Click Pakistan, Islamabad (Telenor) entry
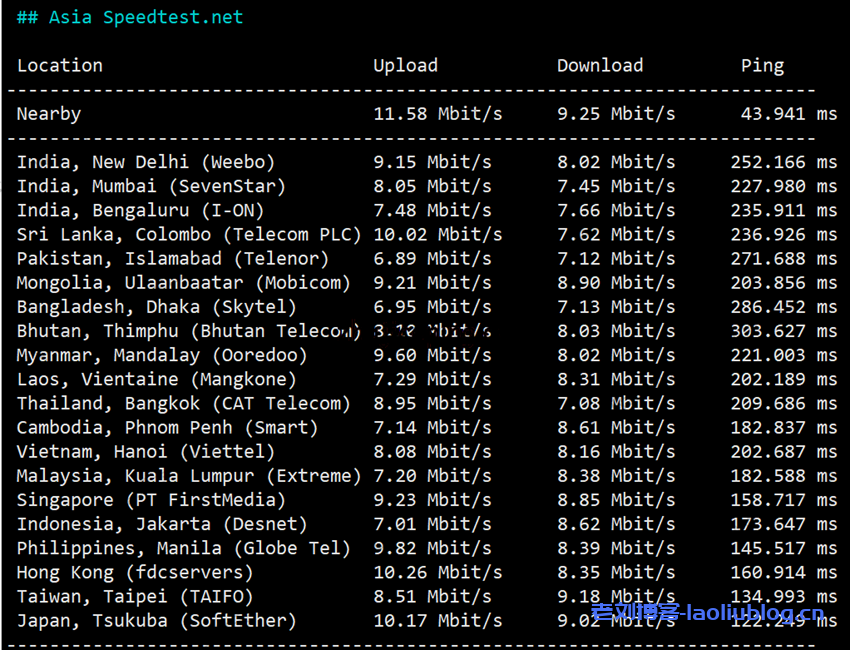850x650 pixels. [x=173, y=259]
